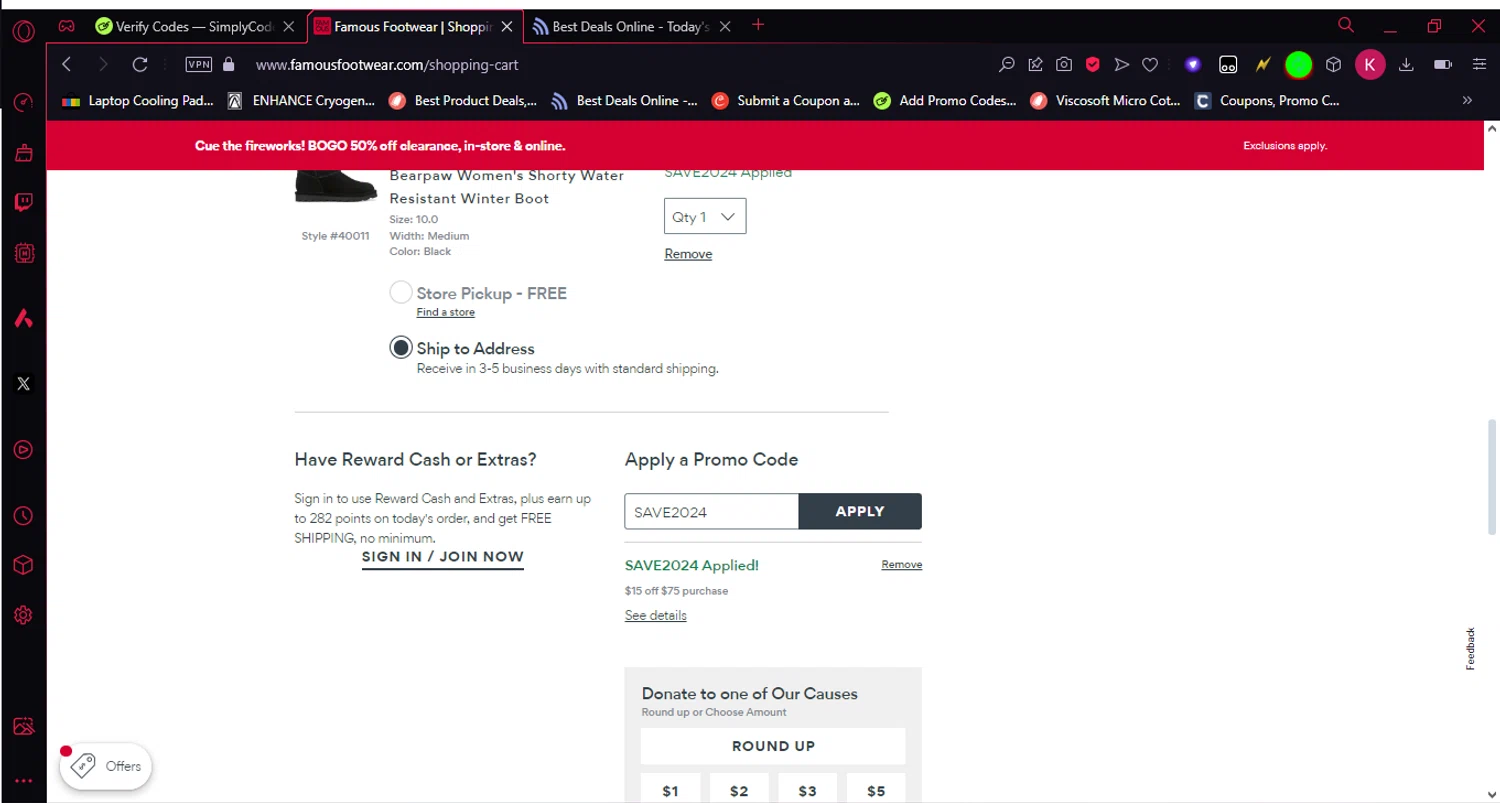Image resolution: width=1500 pixels, height=803 pixels.
Task: Select Ship to Address radio button
Action: (x=400, y=347)
